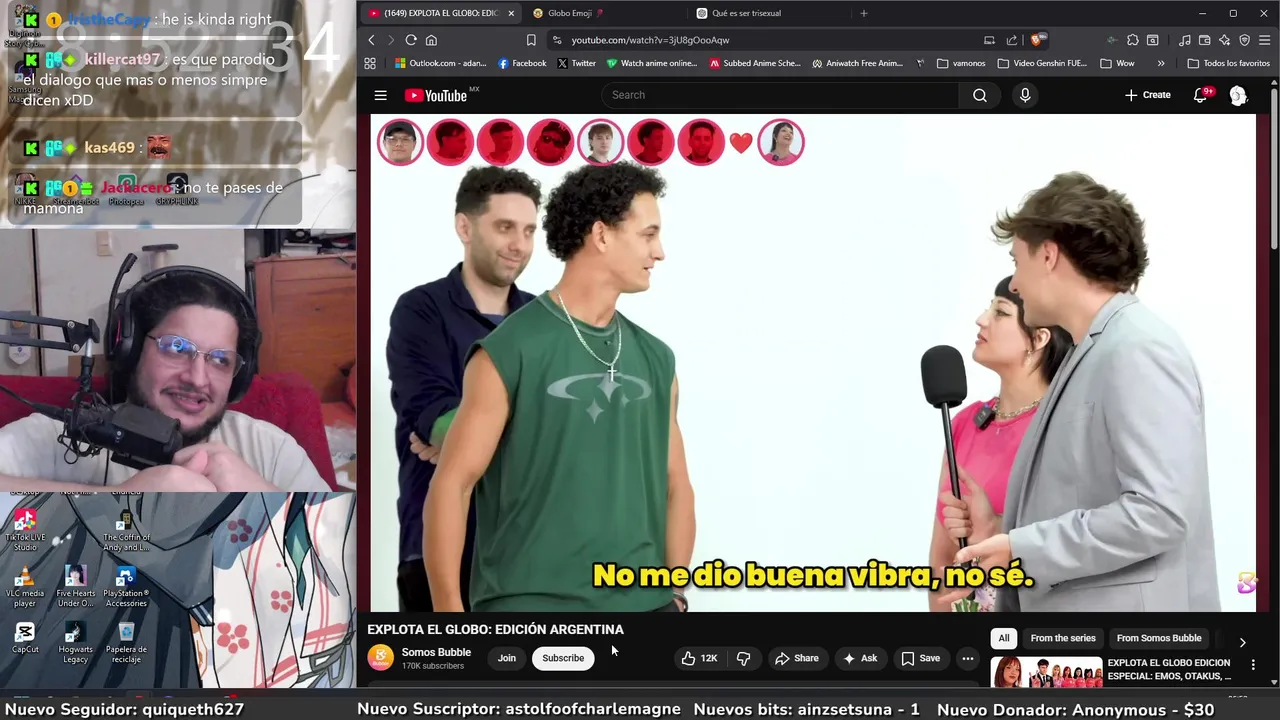Open the YouTube account avatar menu

click(x=1238, y=95)
